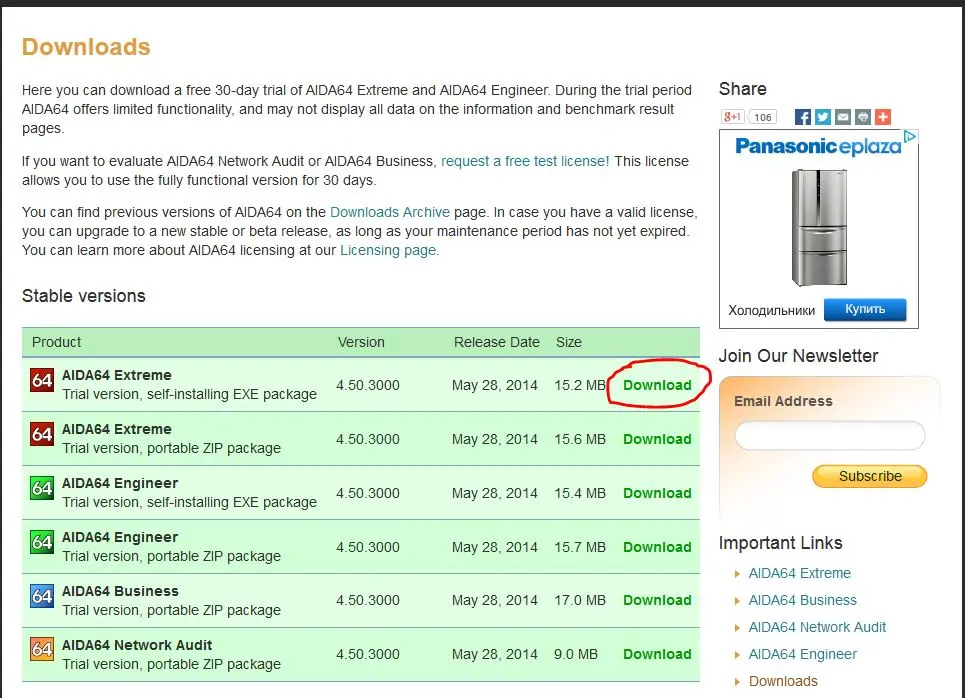
Task: Click the AIDA64 Business product name
Action: pos(120,592)
